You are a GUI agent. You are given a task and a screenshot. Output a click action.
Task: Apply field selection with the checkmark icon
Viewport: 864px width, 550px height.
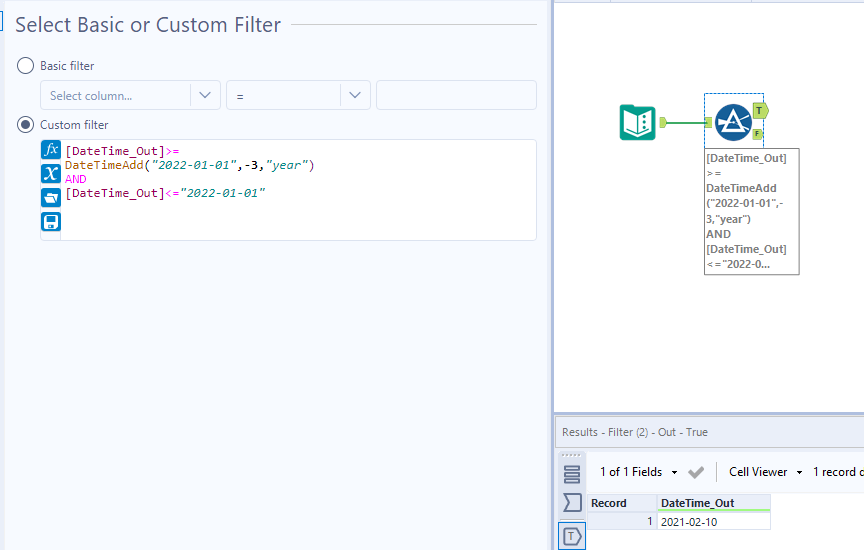pos(696,472)
